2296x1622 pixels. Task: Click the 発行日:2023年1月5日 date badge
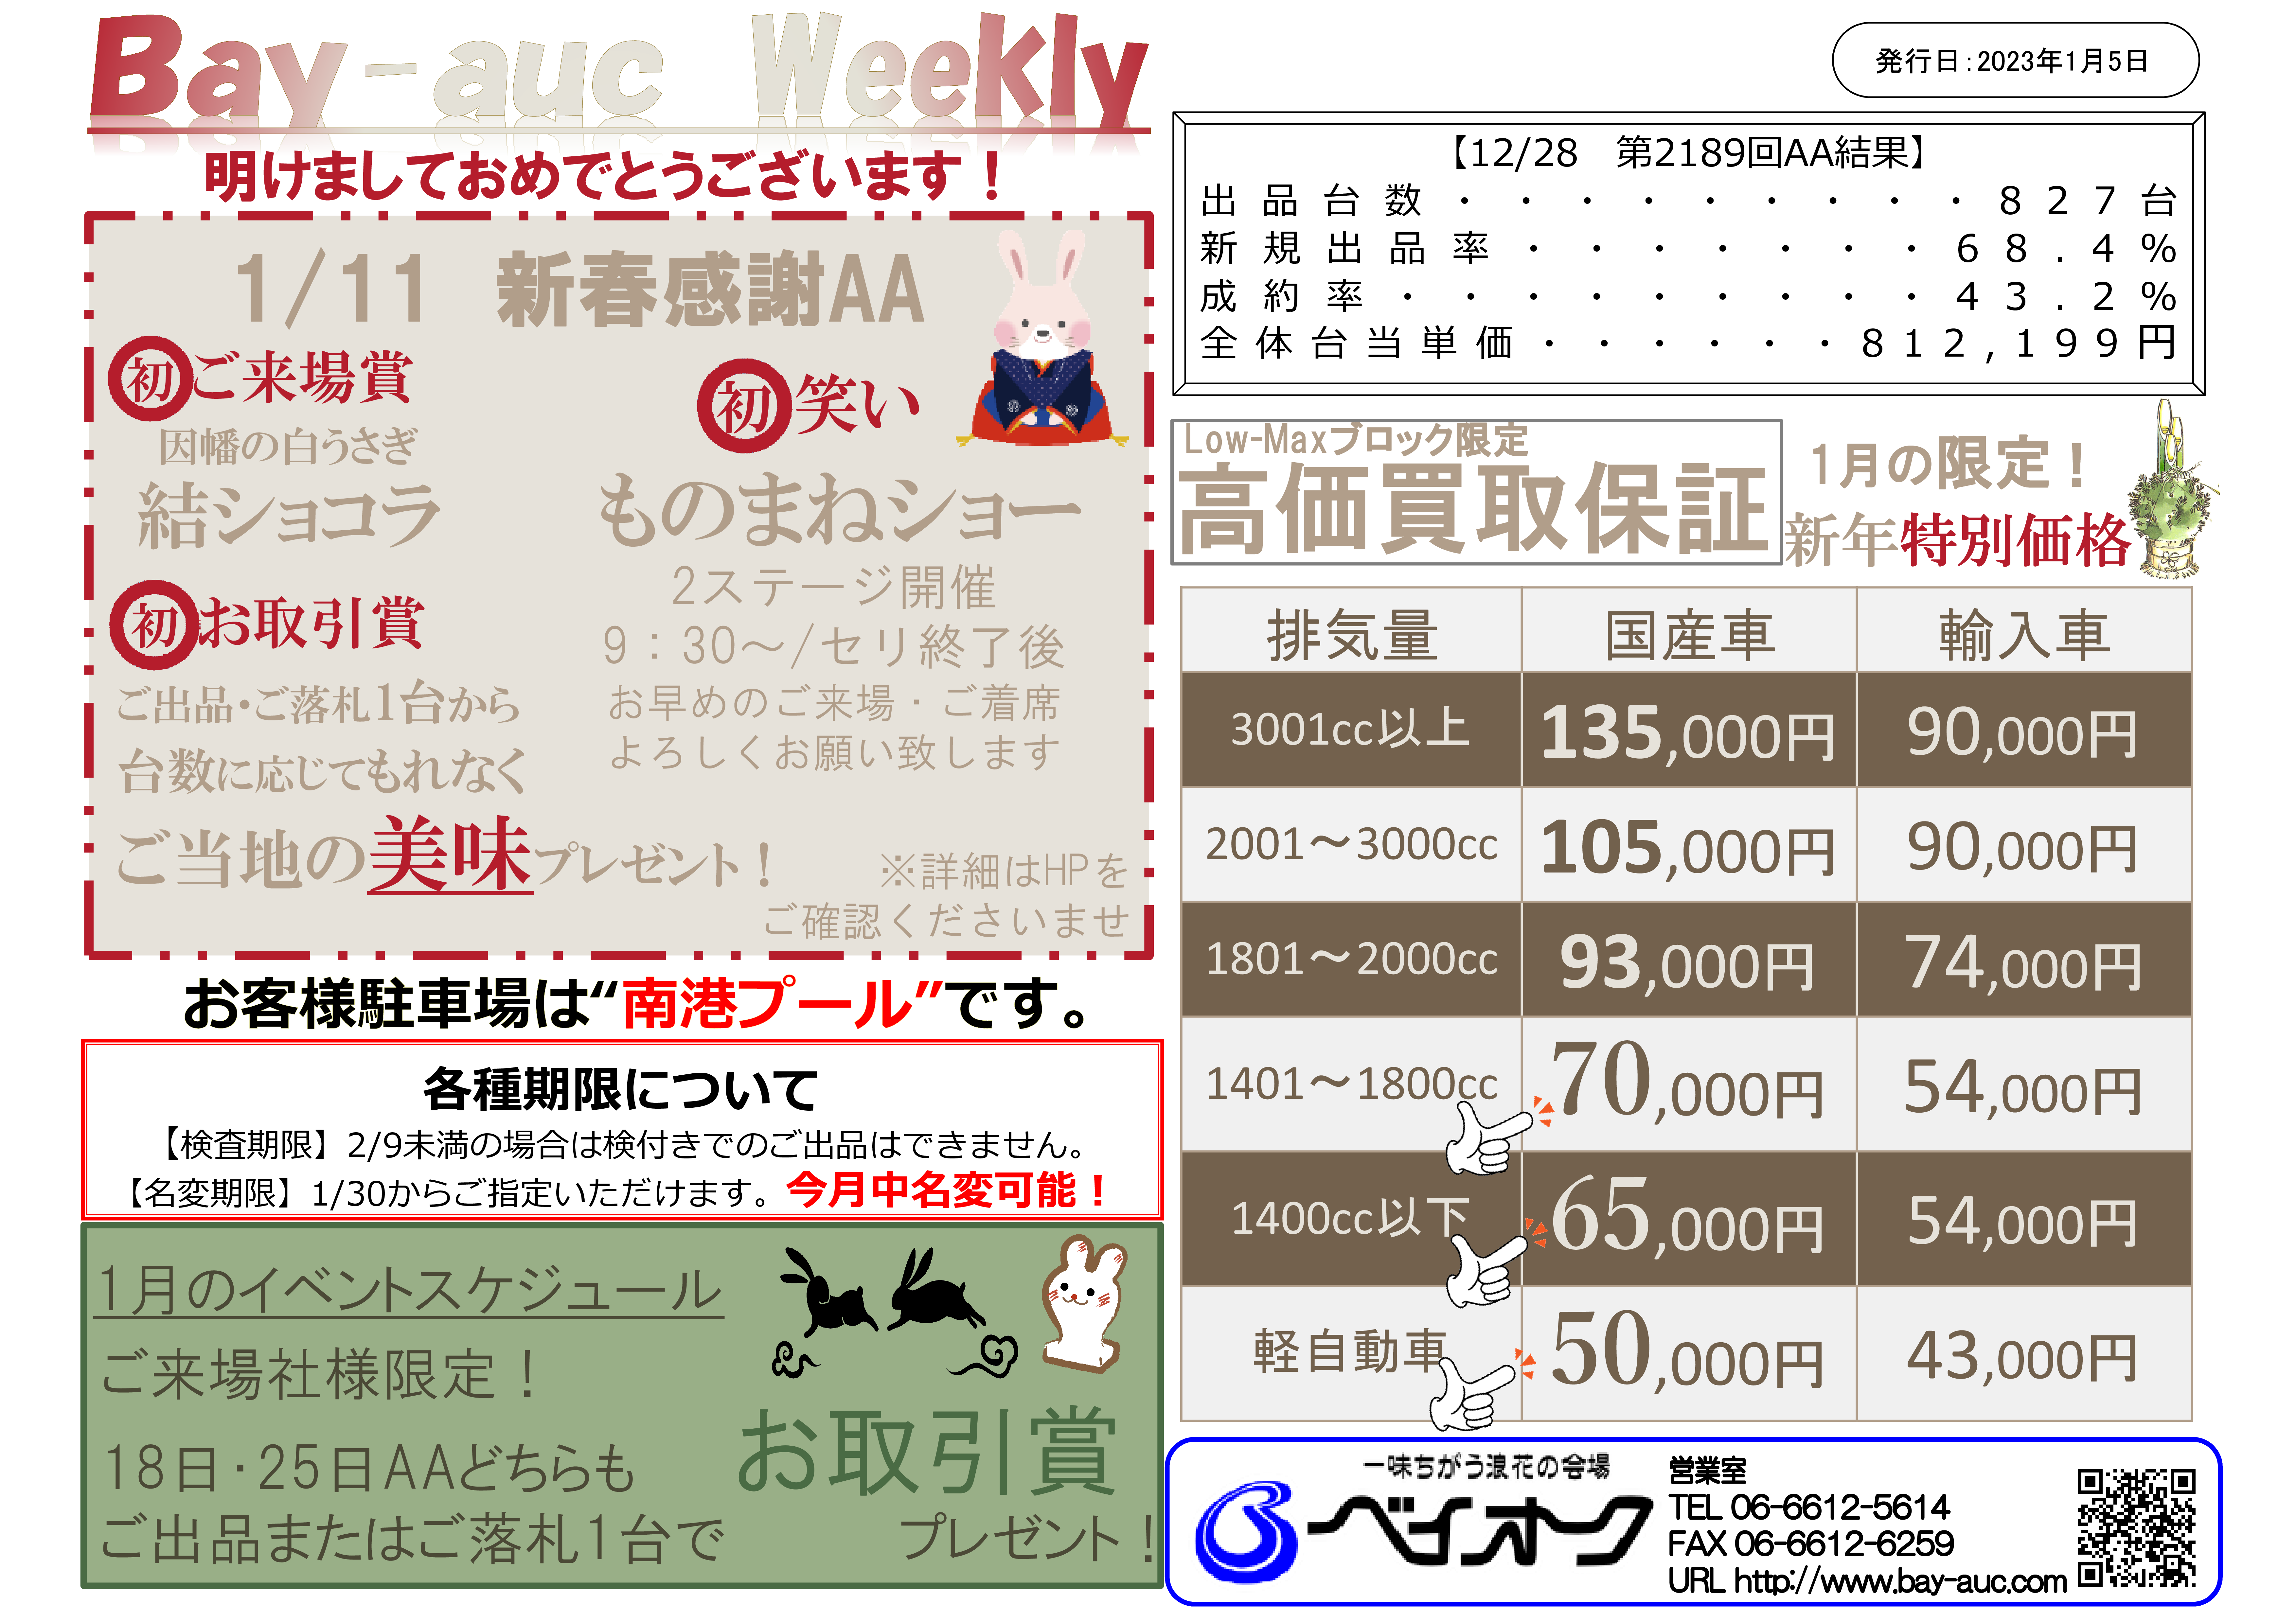coord(2015,60)
